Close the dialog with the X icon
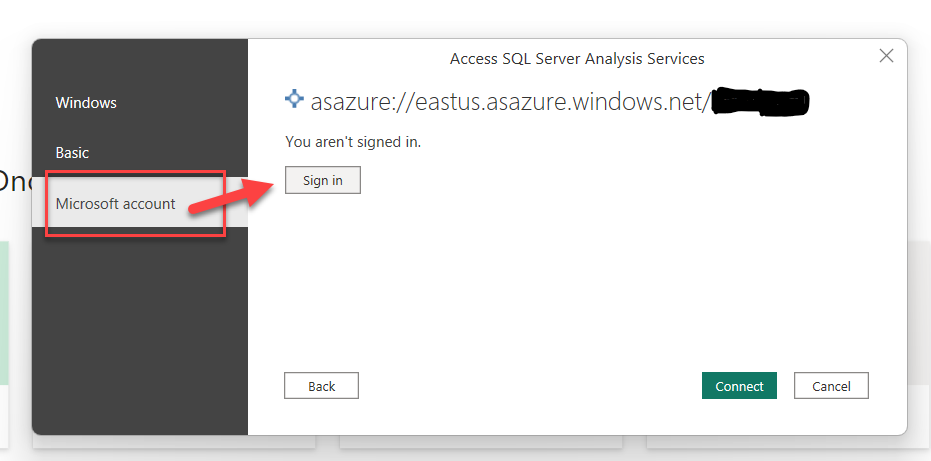Screen dimensions: 931x461 (x=886, y=56)
